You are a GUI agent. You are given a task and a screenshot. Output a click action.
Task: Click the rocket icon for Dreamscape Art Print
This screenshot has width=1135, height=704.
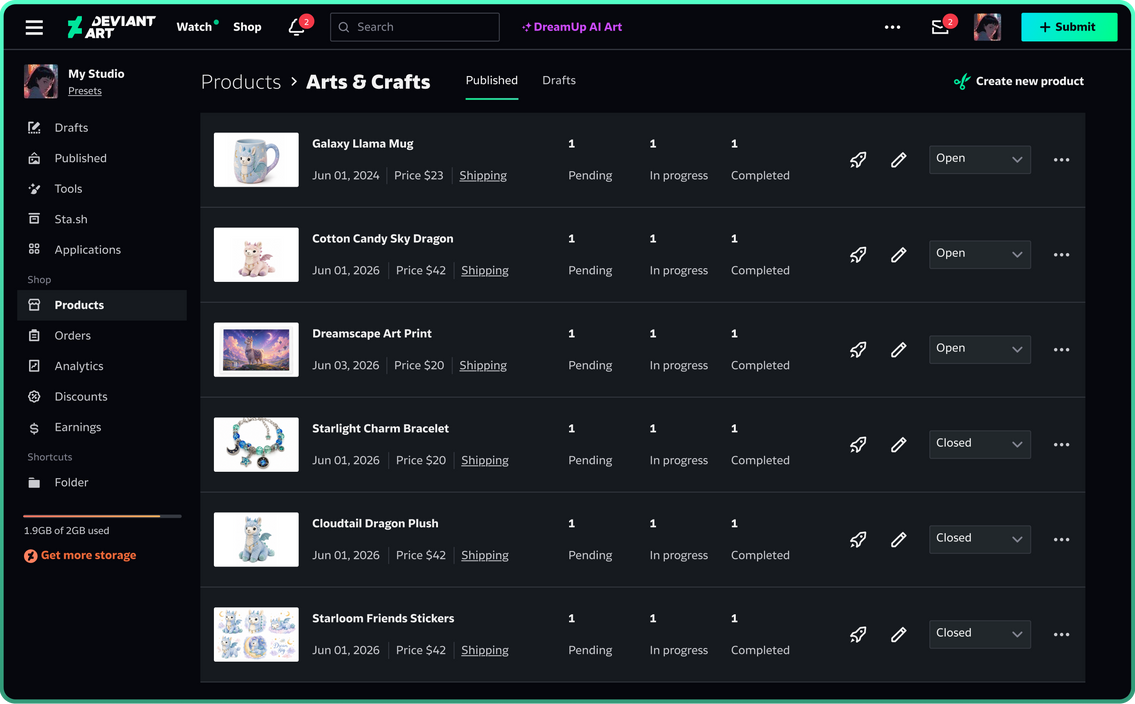[858, 349]
